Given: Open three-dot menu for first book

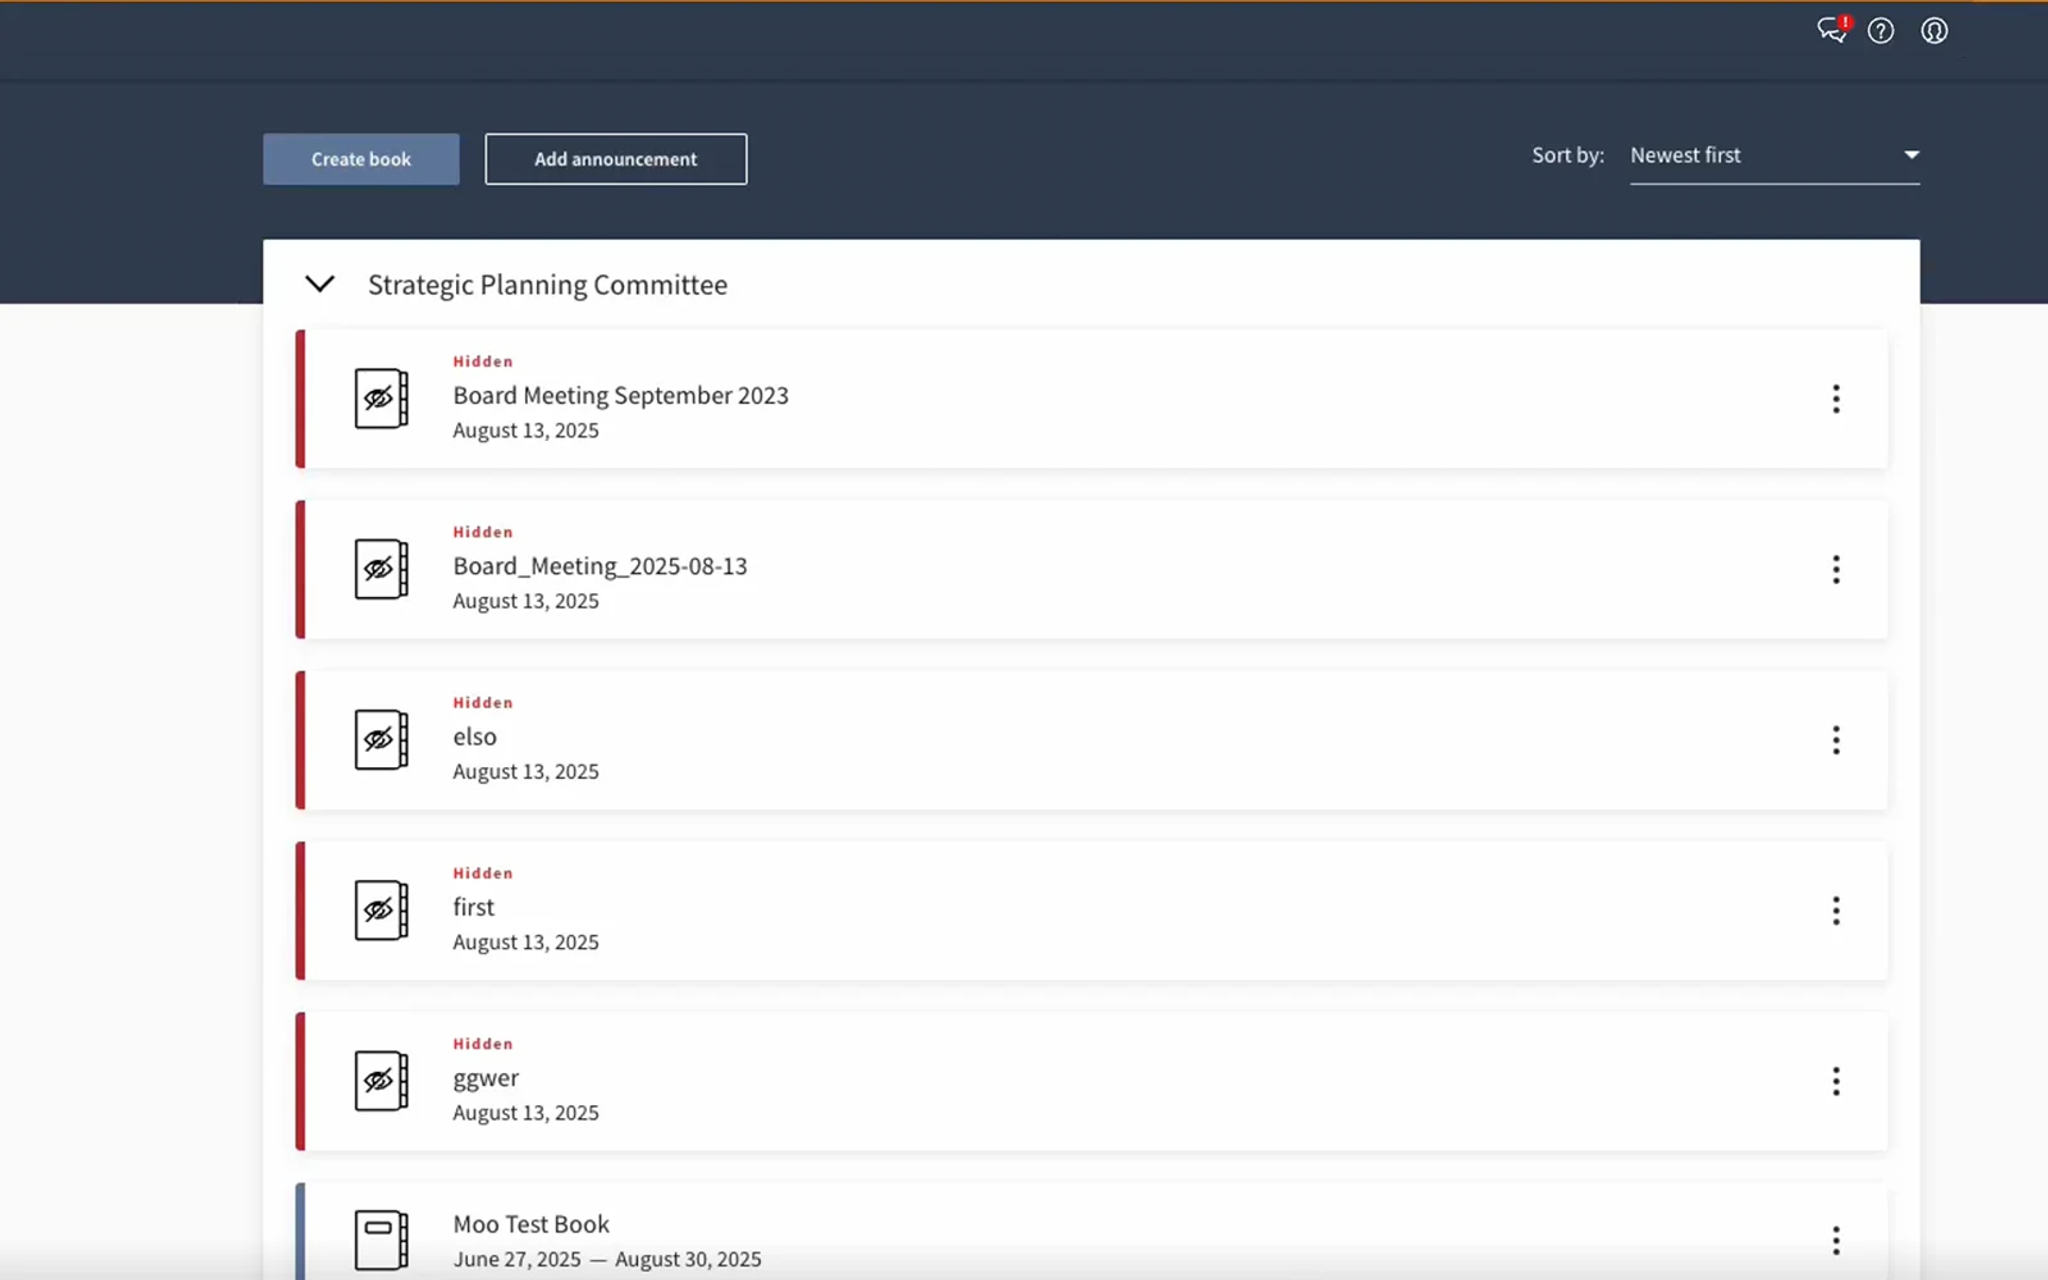Looking at the screenshot, I should click(x=1836, y=911).
